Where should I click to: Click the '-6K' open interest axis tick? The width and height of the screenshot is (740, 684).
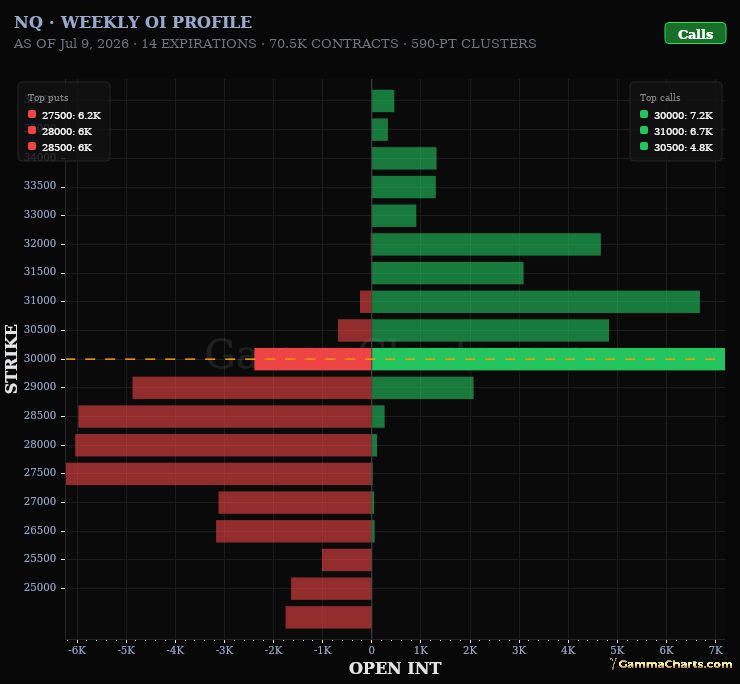pos(77,650)
